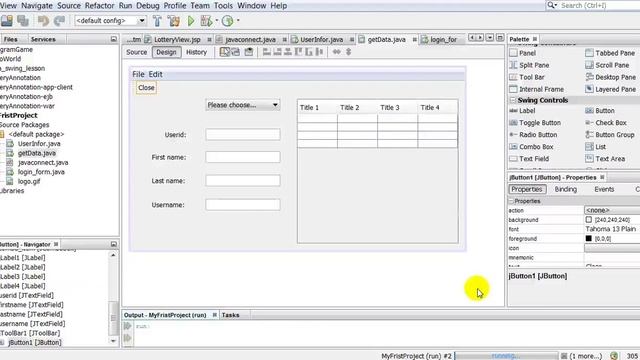
Task: Click the Scroll Pane icon in Palette
Action: coord(589,65)
